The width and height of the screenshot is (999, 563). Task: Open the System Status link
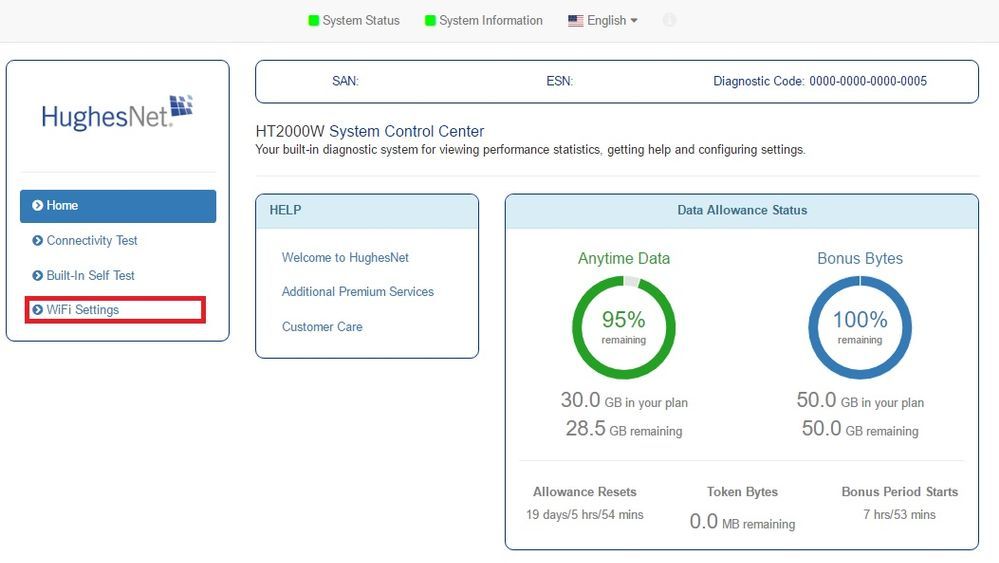tap(361, 20)
